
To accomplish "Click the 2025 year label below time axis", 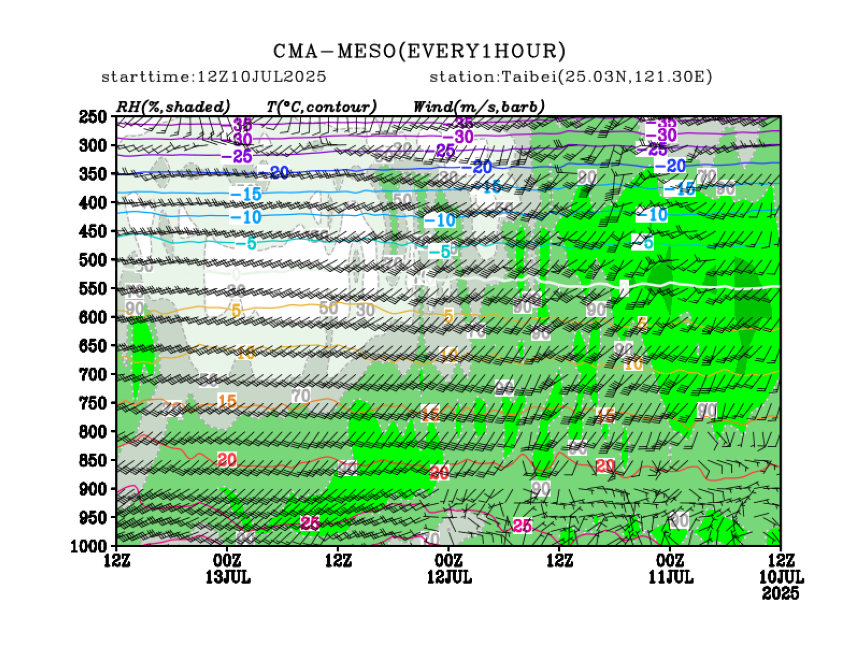I will 781,593.
